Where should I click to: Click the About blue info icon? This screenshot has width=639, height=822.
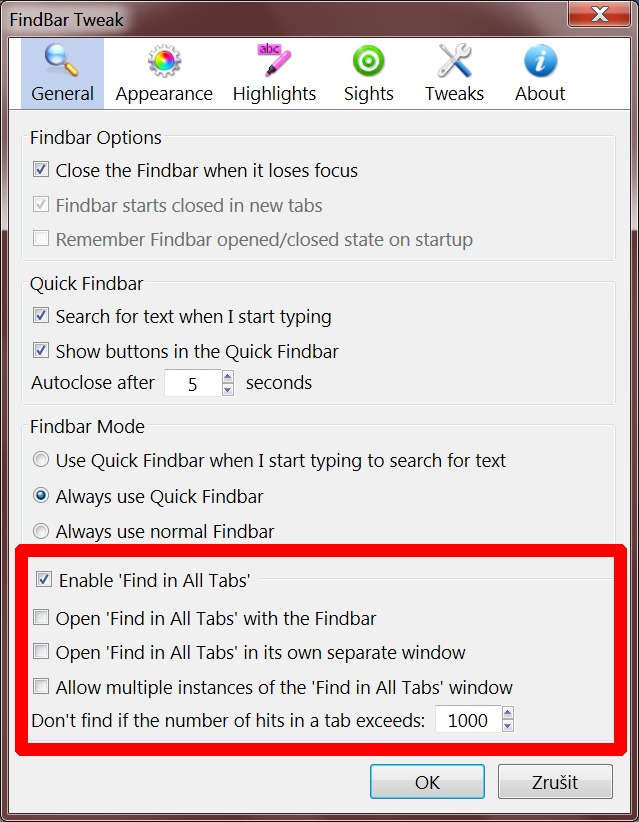540,60
